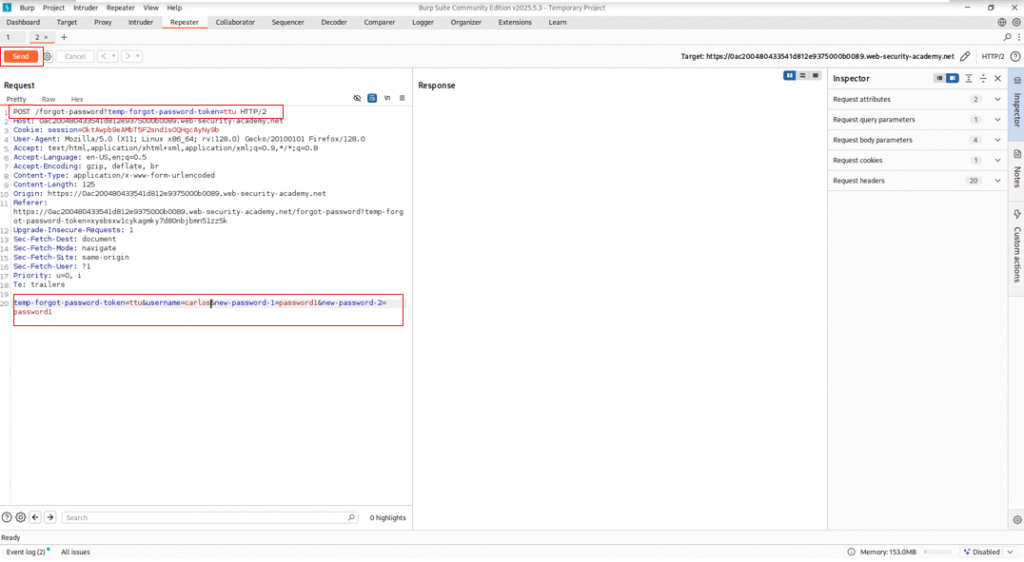
Task: Go to next request in history
Action: [127, 56]
